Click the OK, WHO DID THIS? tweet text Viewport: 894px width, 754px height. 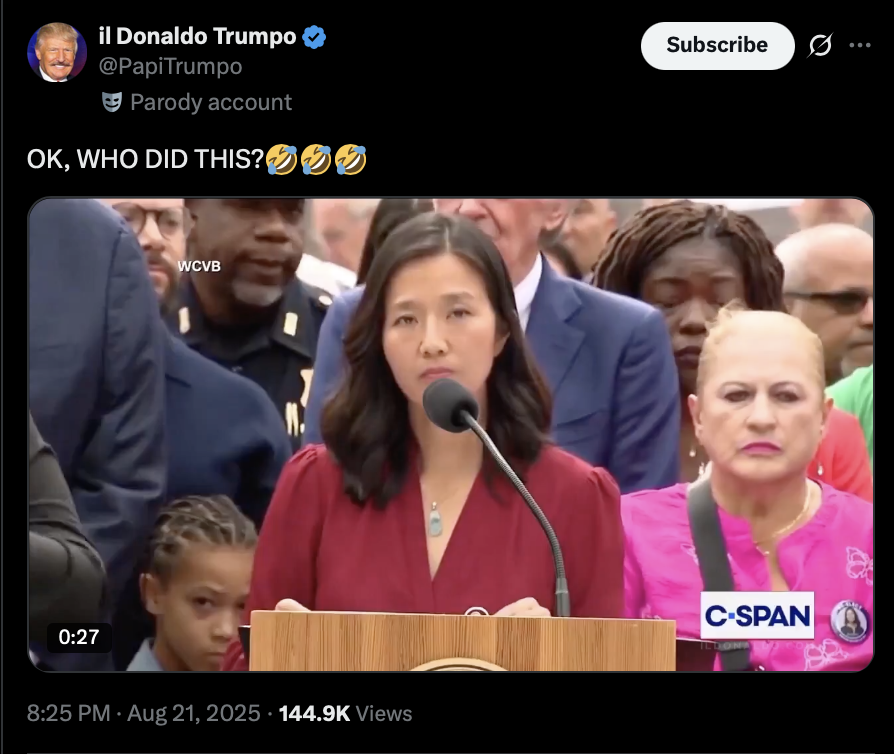click(x=145, y=159)
